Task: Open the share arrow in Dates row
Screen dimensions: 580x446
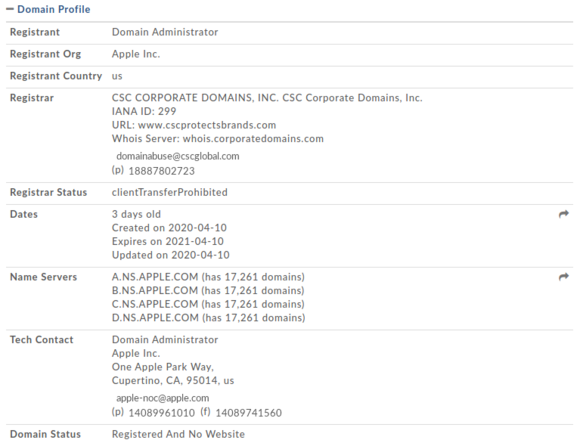Action: (x=563, y=214)
